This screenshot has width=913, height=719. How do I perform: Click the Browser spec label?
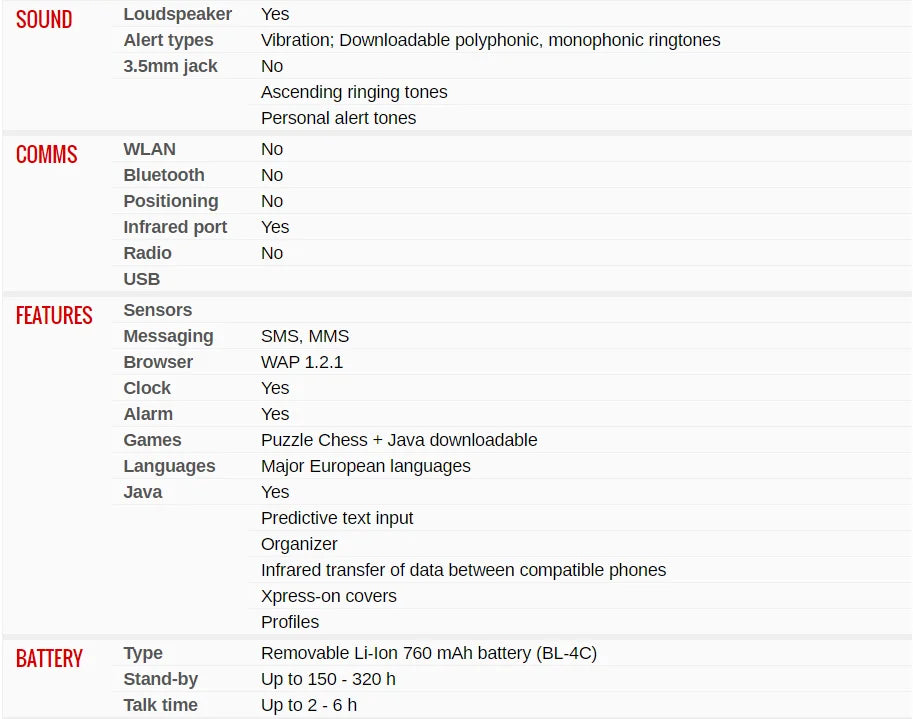pyautogui.click(x=158, y=362)
